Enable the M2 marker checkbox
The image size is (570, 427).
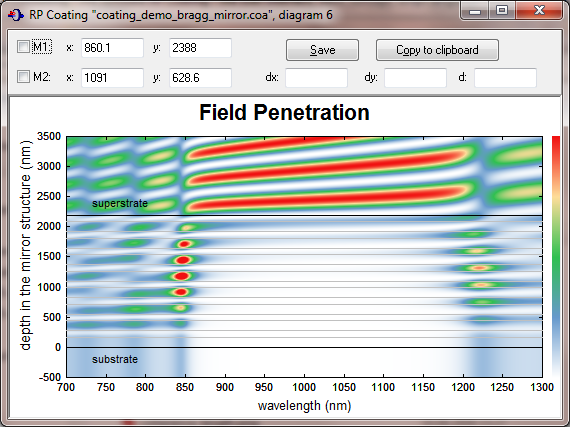[23, 77]
